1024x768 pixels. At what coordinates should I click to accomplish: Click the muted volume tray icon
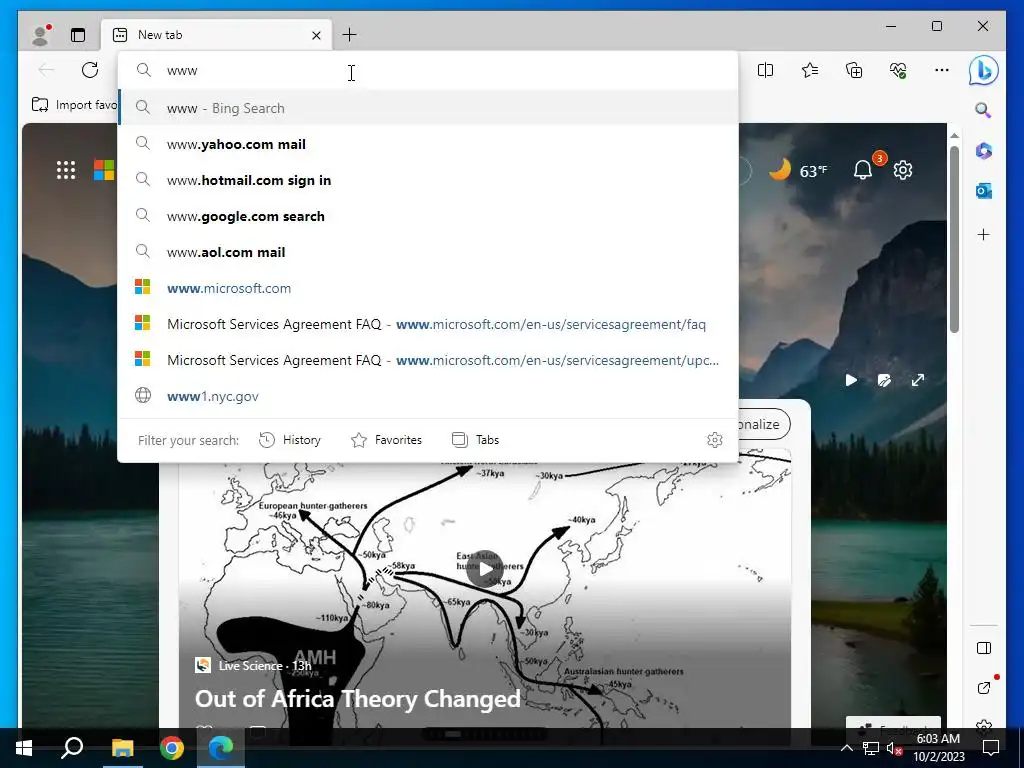pos(895,749)
